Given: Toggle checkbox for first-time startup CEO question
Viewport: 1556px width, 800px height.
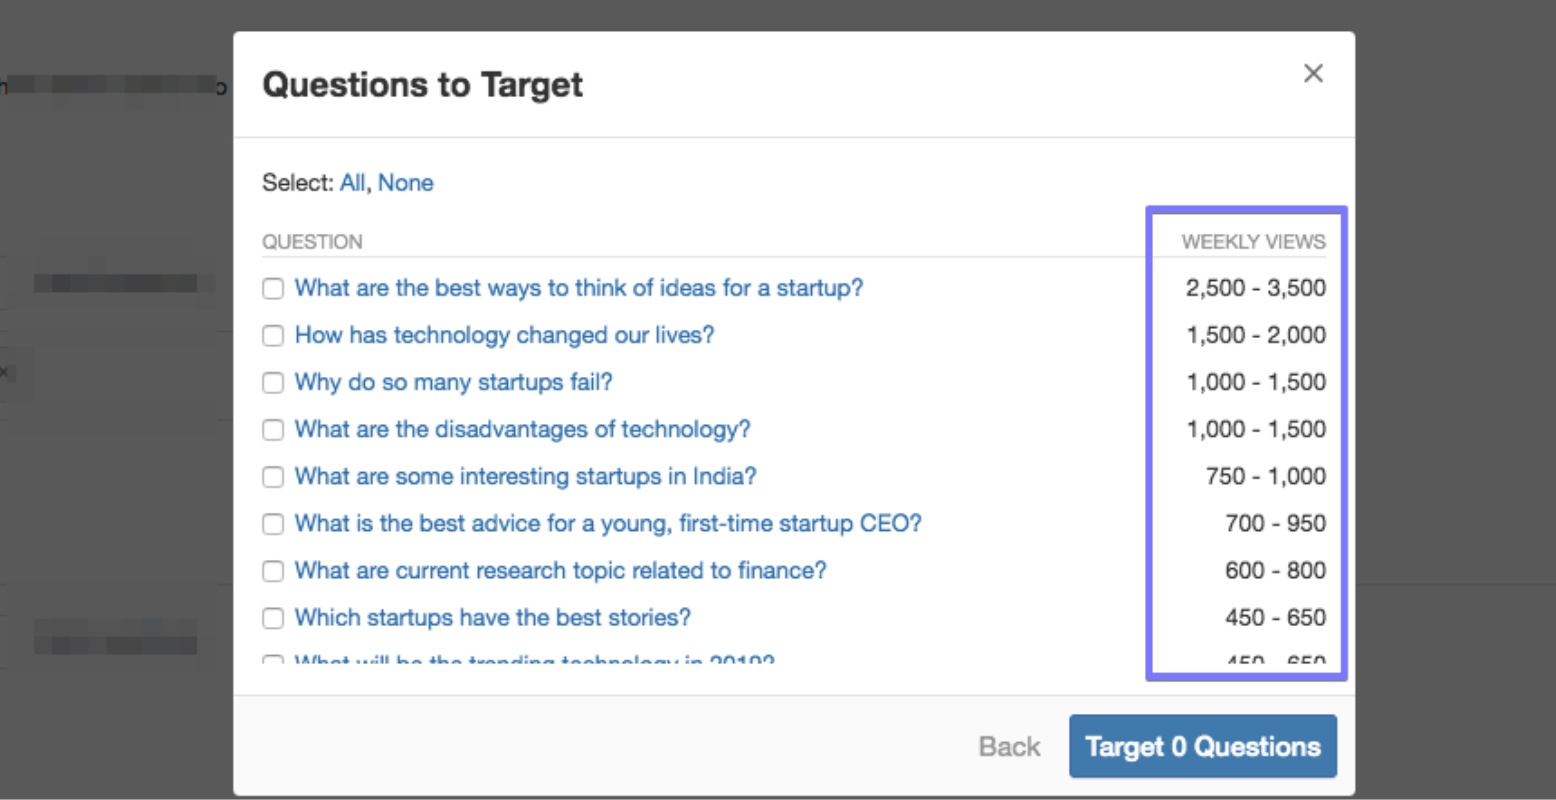Looking at the screenshot, I should click(273, 524).
